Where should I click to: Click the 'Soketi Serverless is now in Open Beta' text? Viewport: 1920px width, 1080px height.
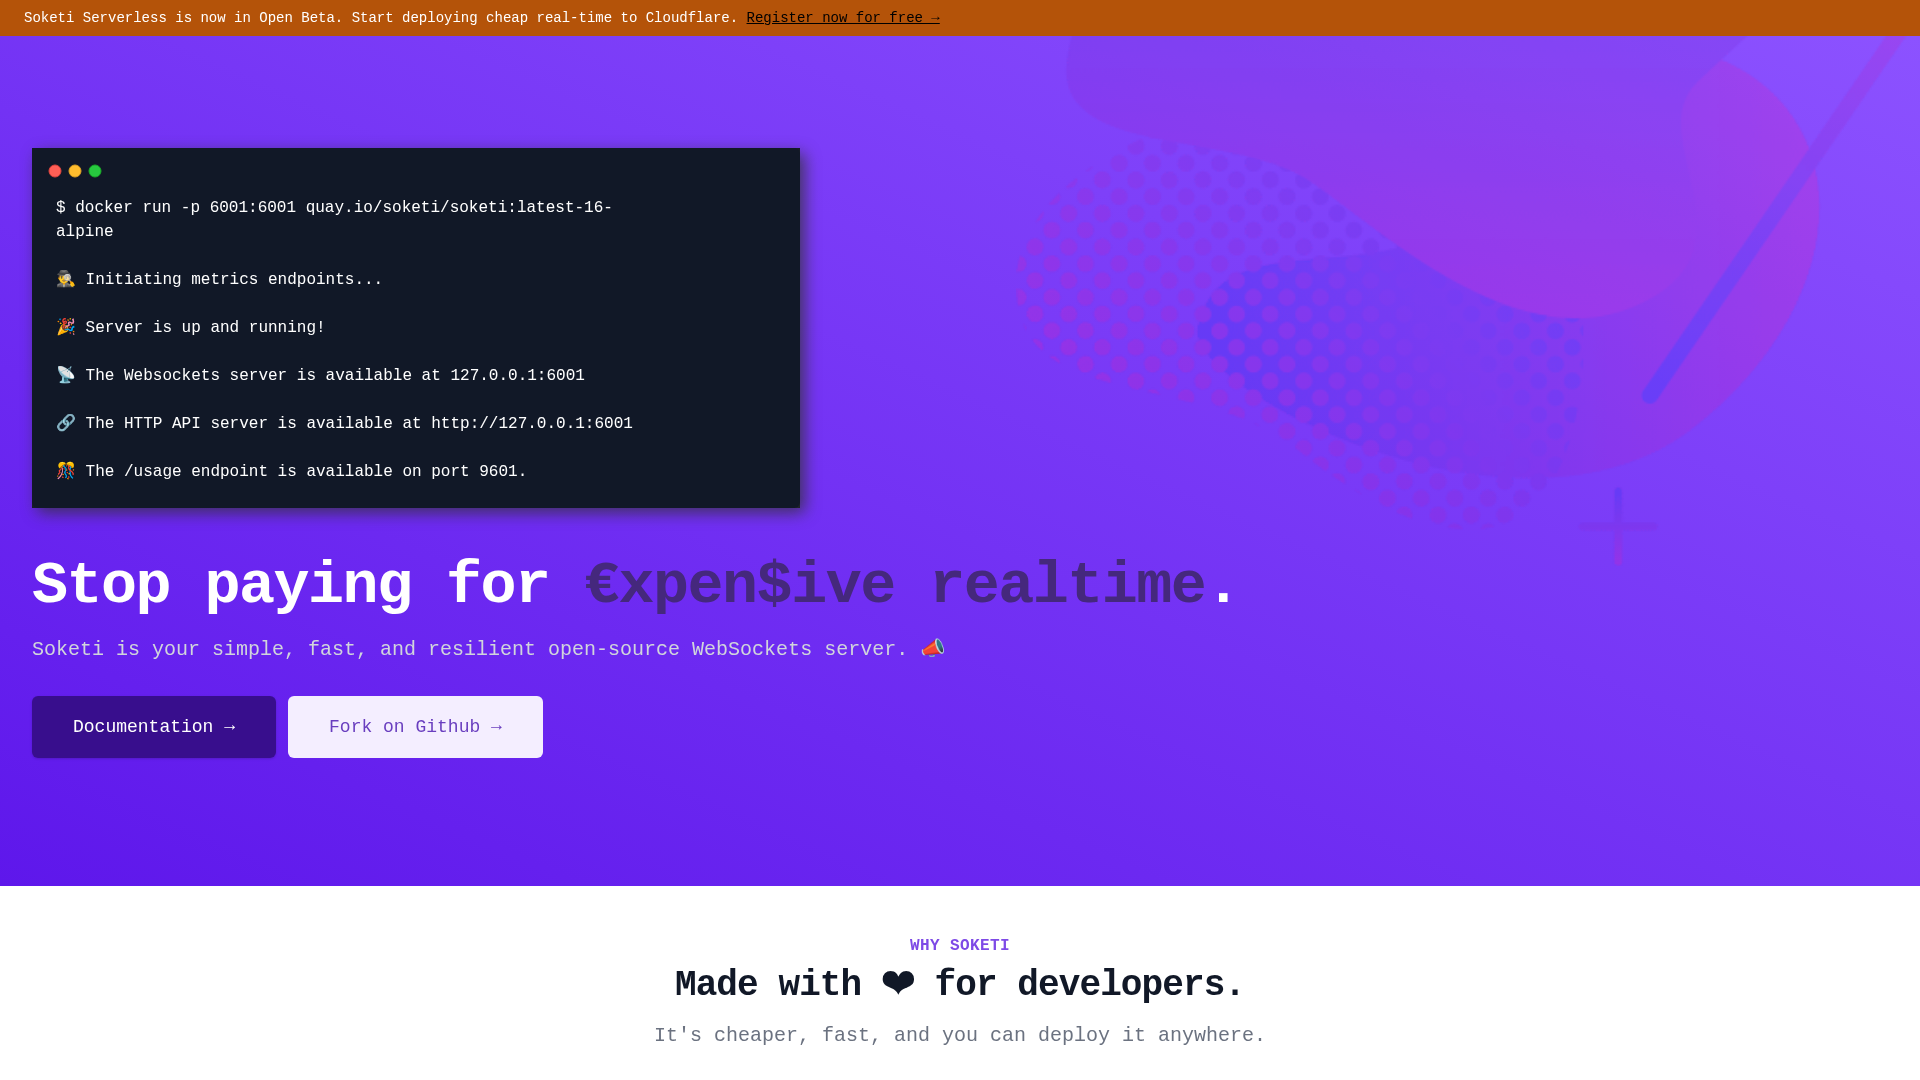pos(381,18)
